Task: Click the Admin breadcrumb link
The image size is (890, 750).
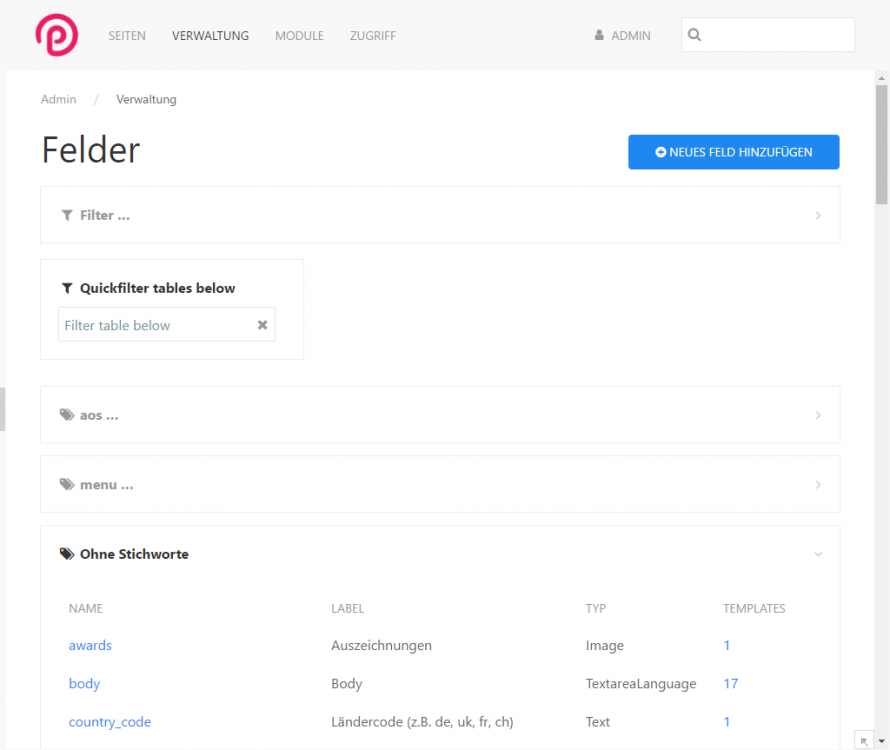Action: tap(58, 99)
